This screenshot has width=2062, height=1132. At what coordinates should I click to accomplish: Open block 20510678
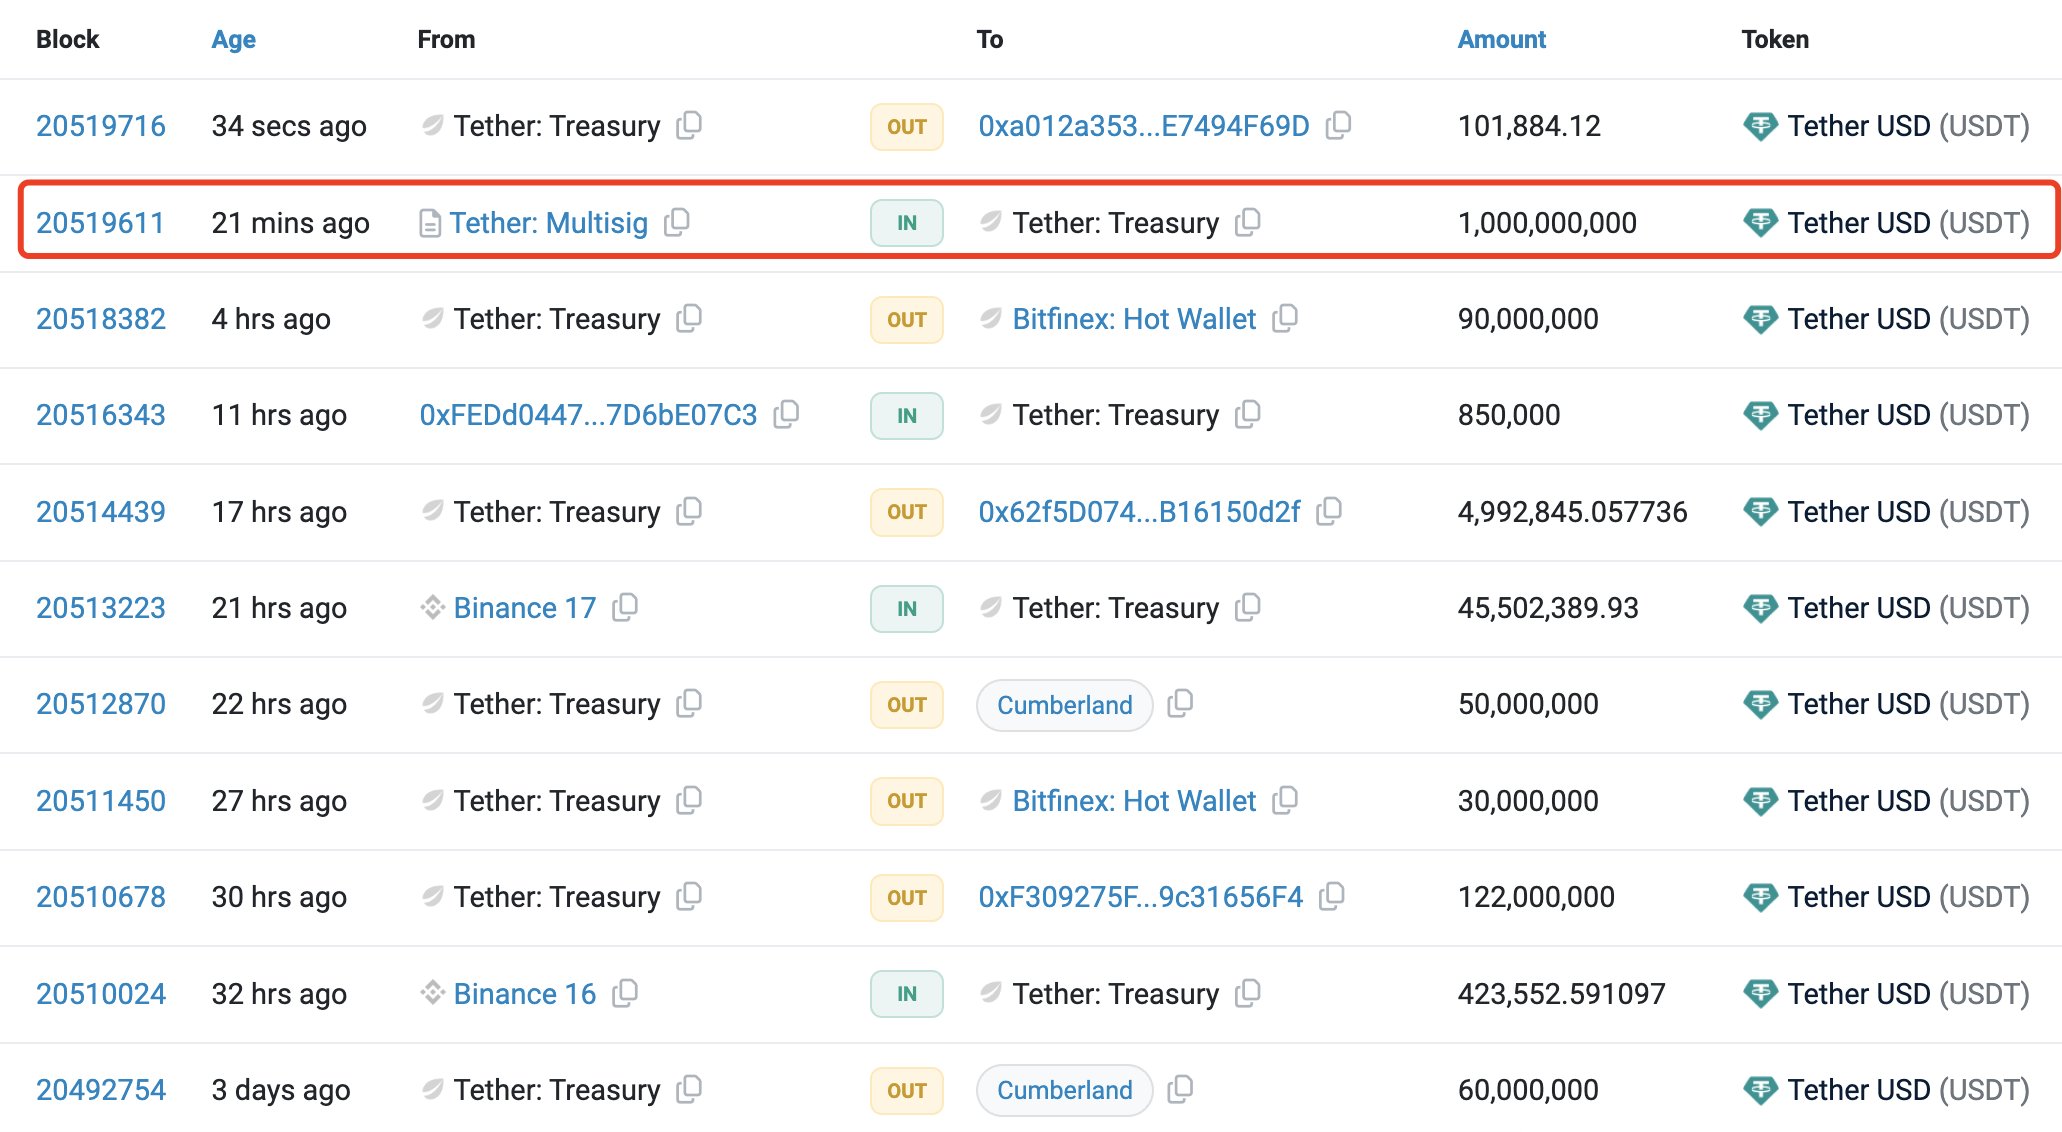coord(101,897)
